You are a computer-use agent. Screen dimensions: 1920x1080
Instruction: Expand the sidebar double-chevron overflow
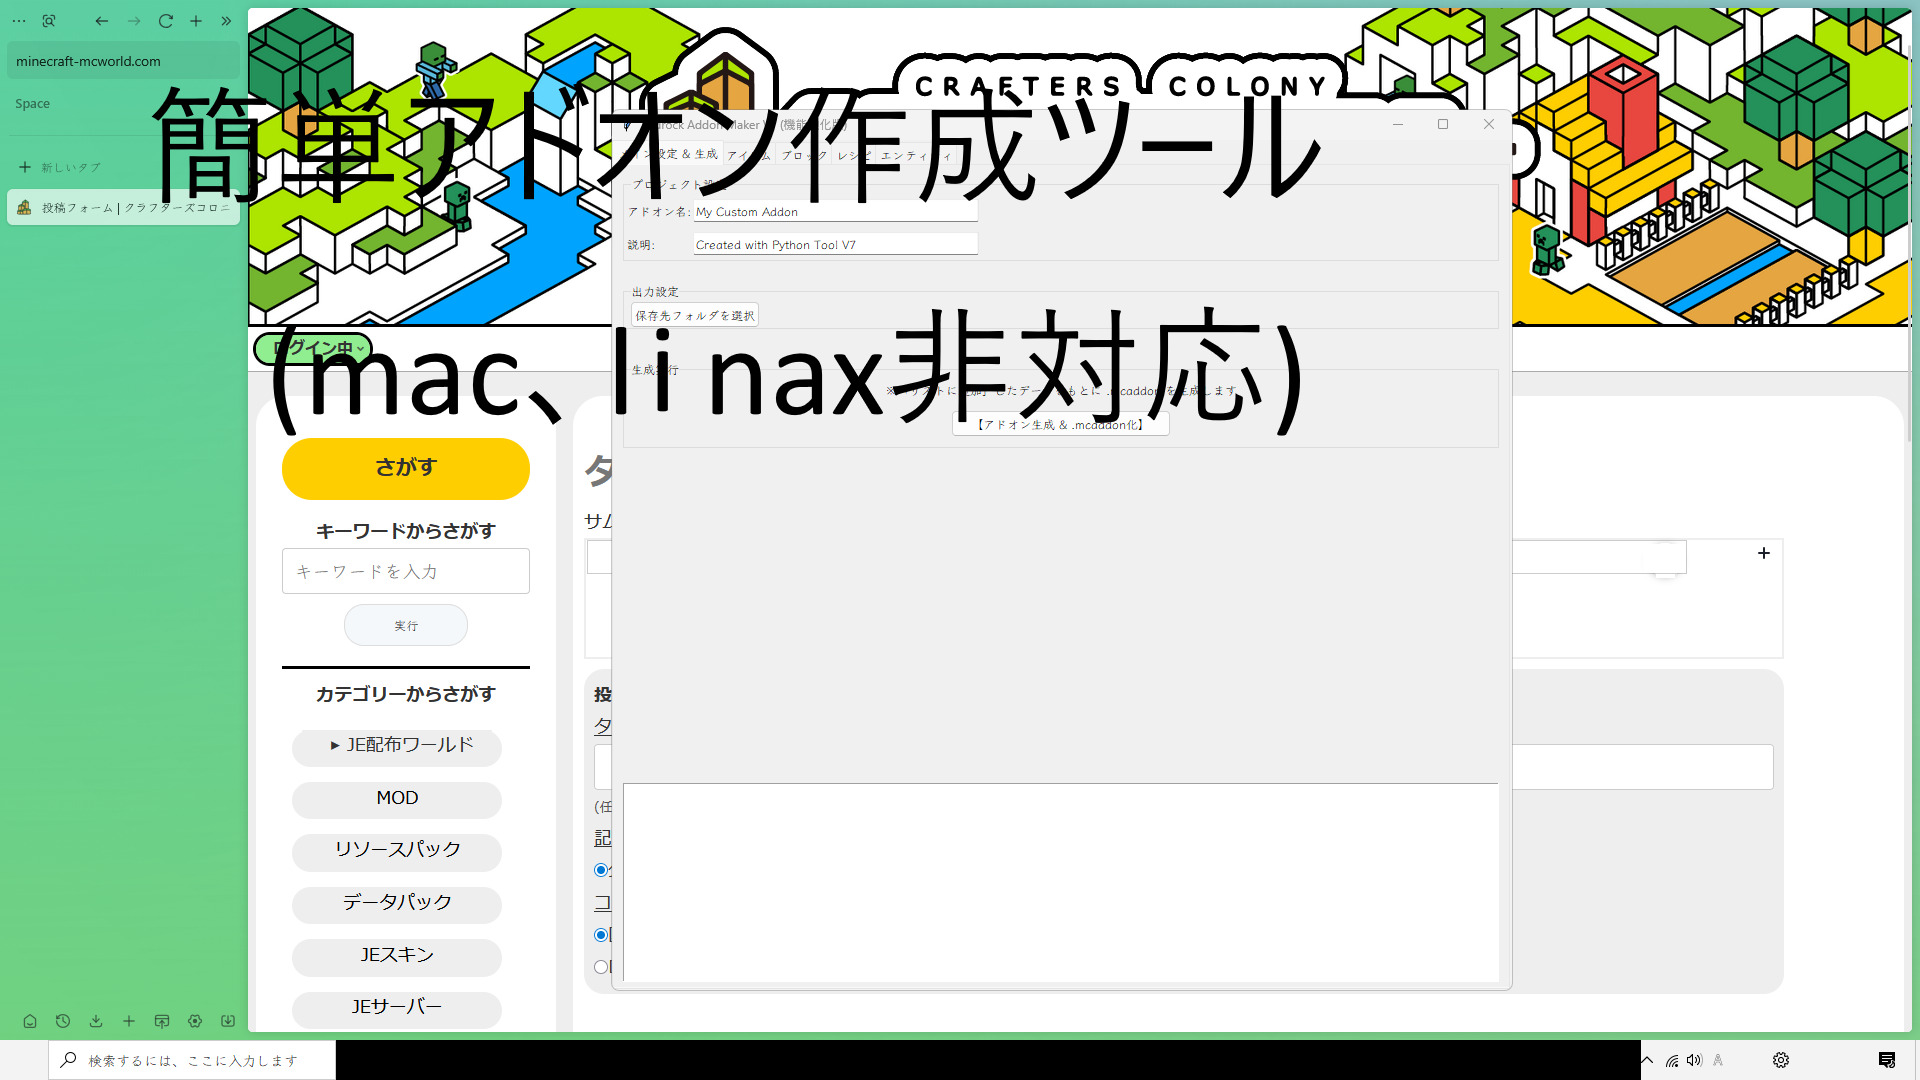pos(227,21)
